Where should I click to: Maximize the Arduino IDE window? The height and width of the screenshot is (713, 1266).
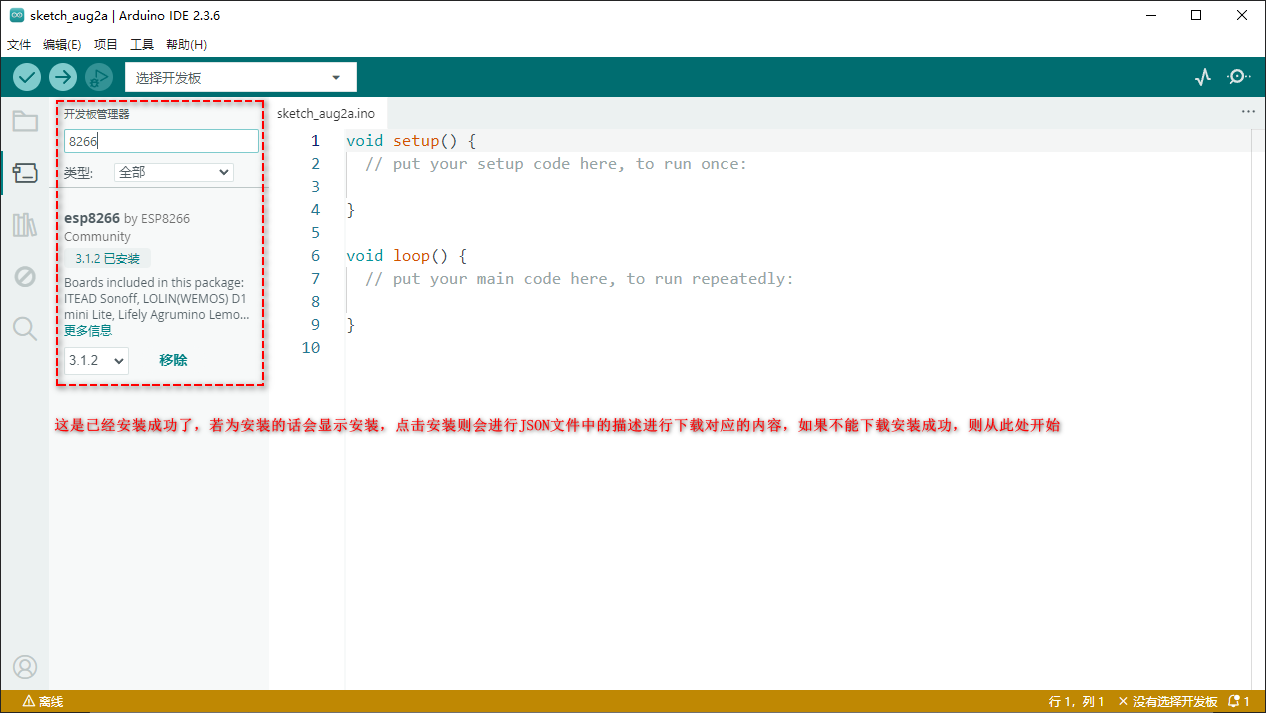pos(1196,16)
